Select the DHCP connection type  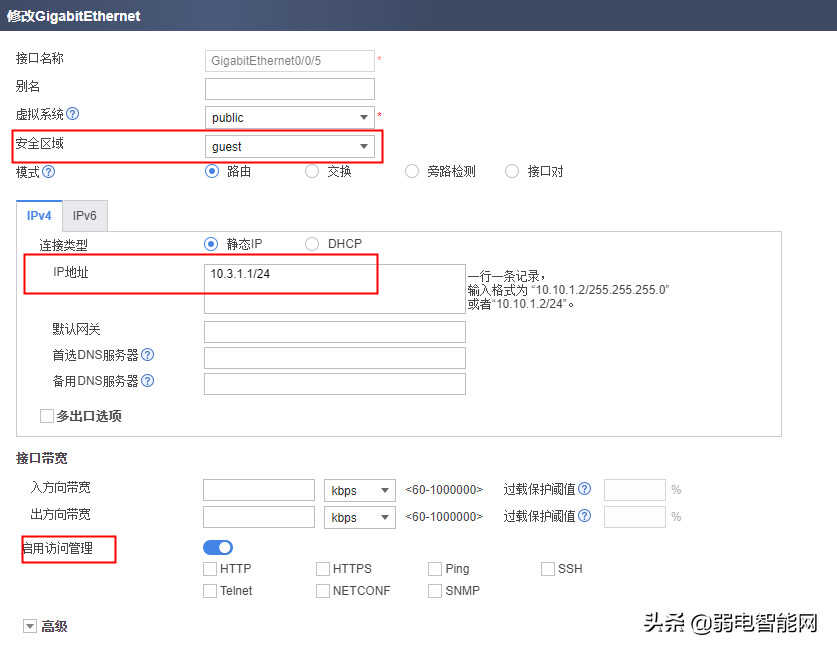click(312, 244)
